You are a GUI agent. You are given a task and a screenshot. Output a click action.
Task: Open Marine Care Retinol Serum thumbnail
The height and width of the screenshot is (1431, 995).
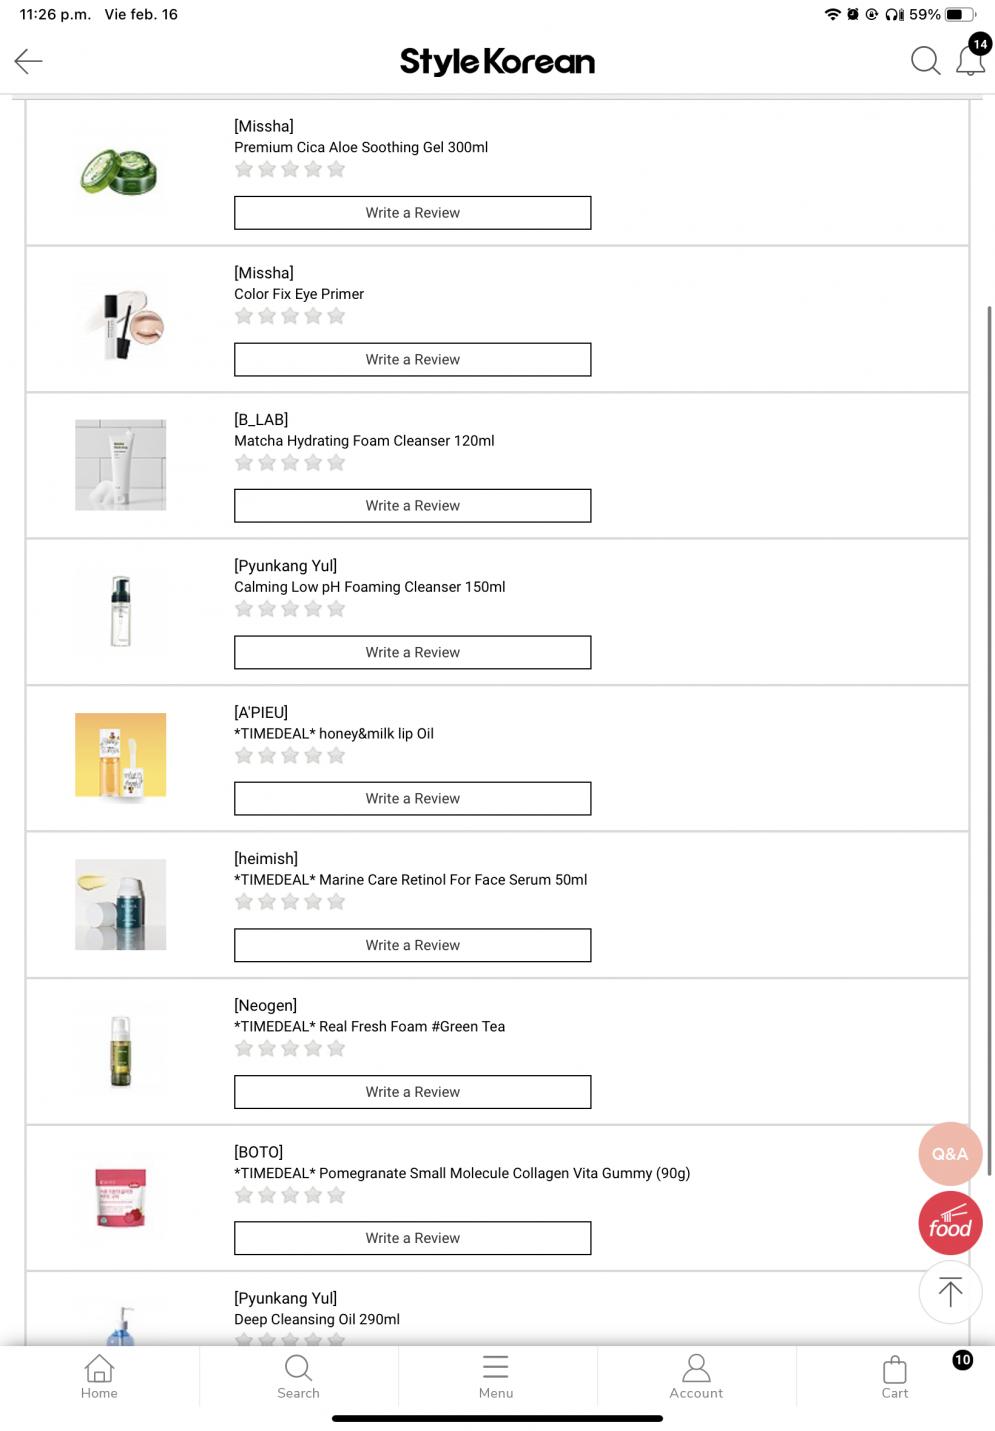point(120,904)
